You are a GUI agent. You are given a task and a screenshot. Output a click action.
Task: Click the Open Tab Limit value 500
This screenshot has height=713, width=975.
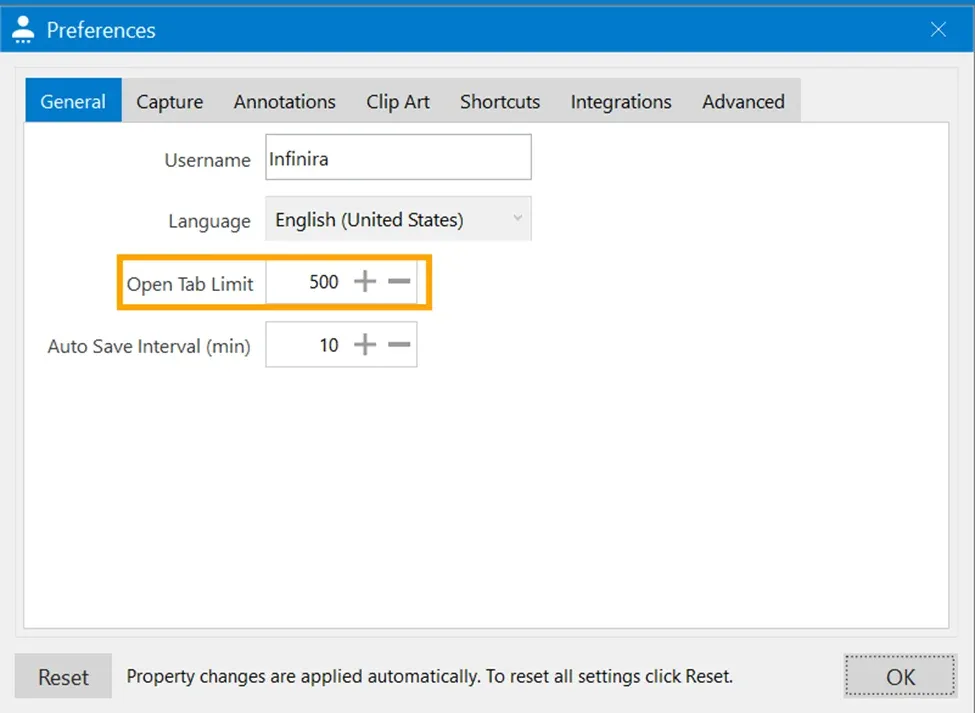(323, 282)
